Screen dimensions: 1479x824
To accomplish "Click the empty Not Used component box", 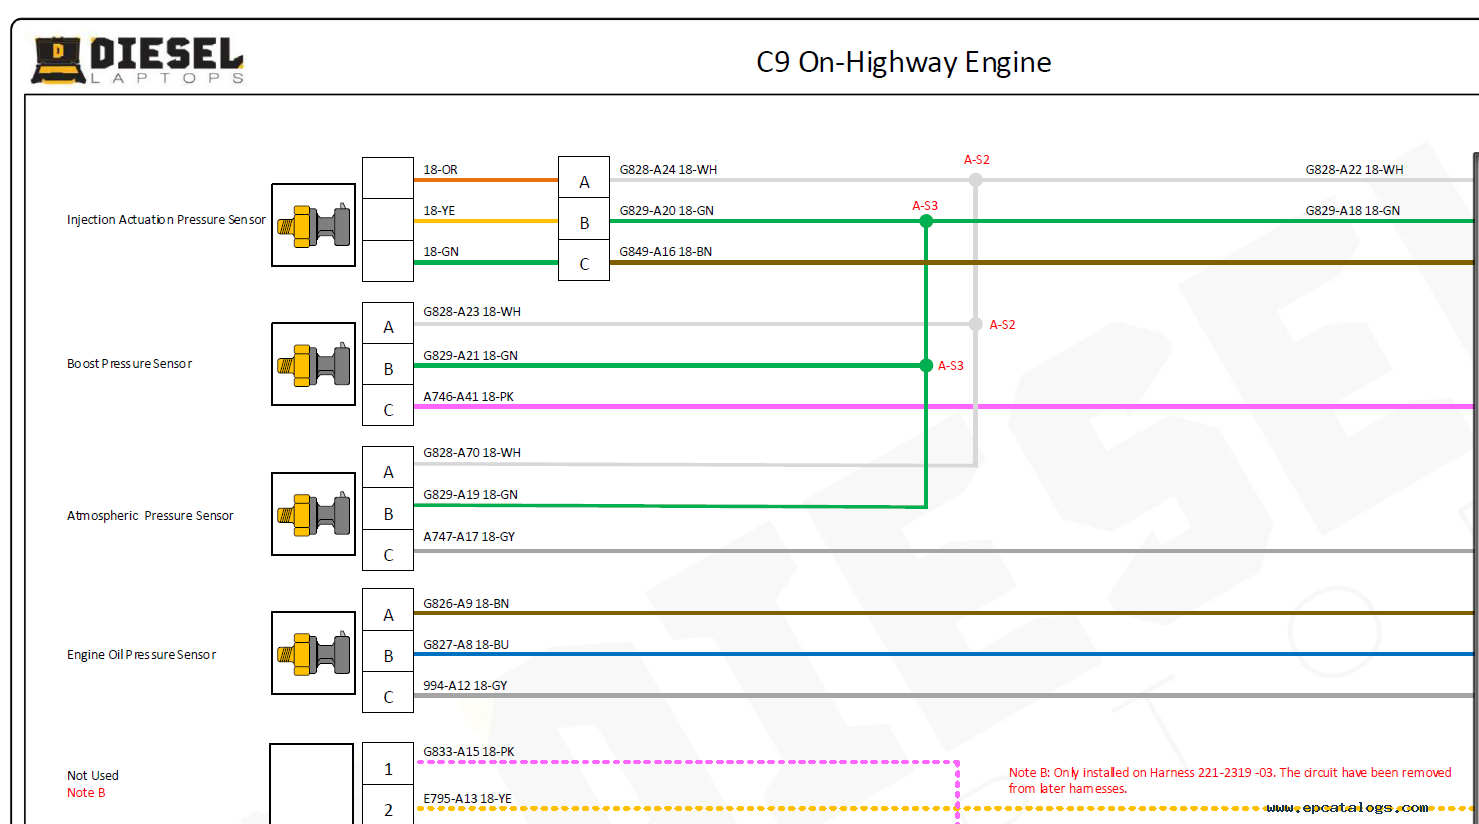I will click(x=311, y=783).
